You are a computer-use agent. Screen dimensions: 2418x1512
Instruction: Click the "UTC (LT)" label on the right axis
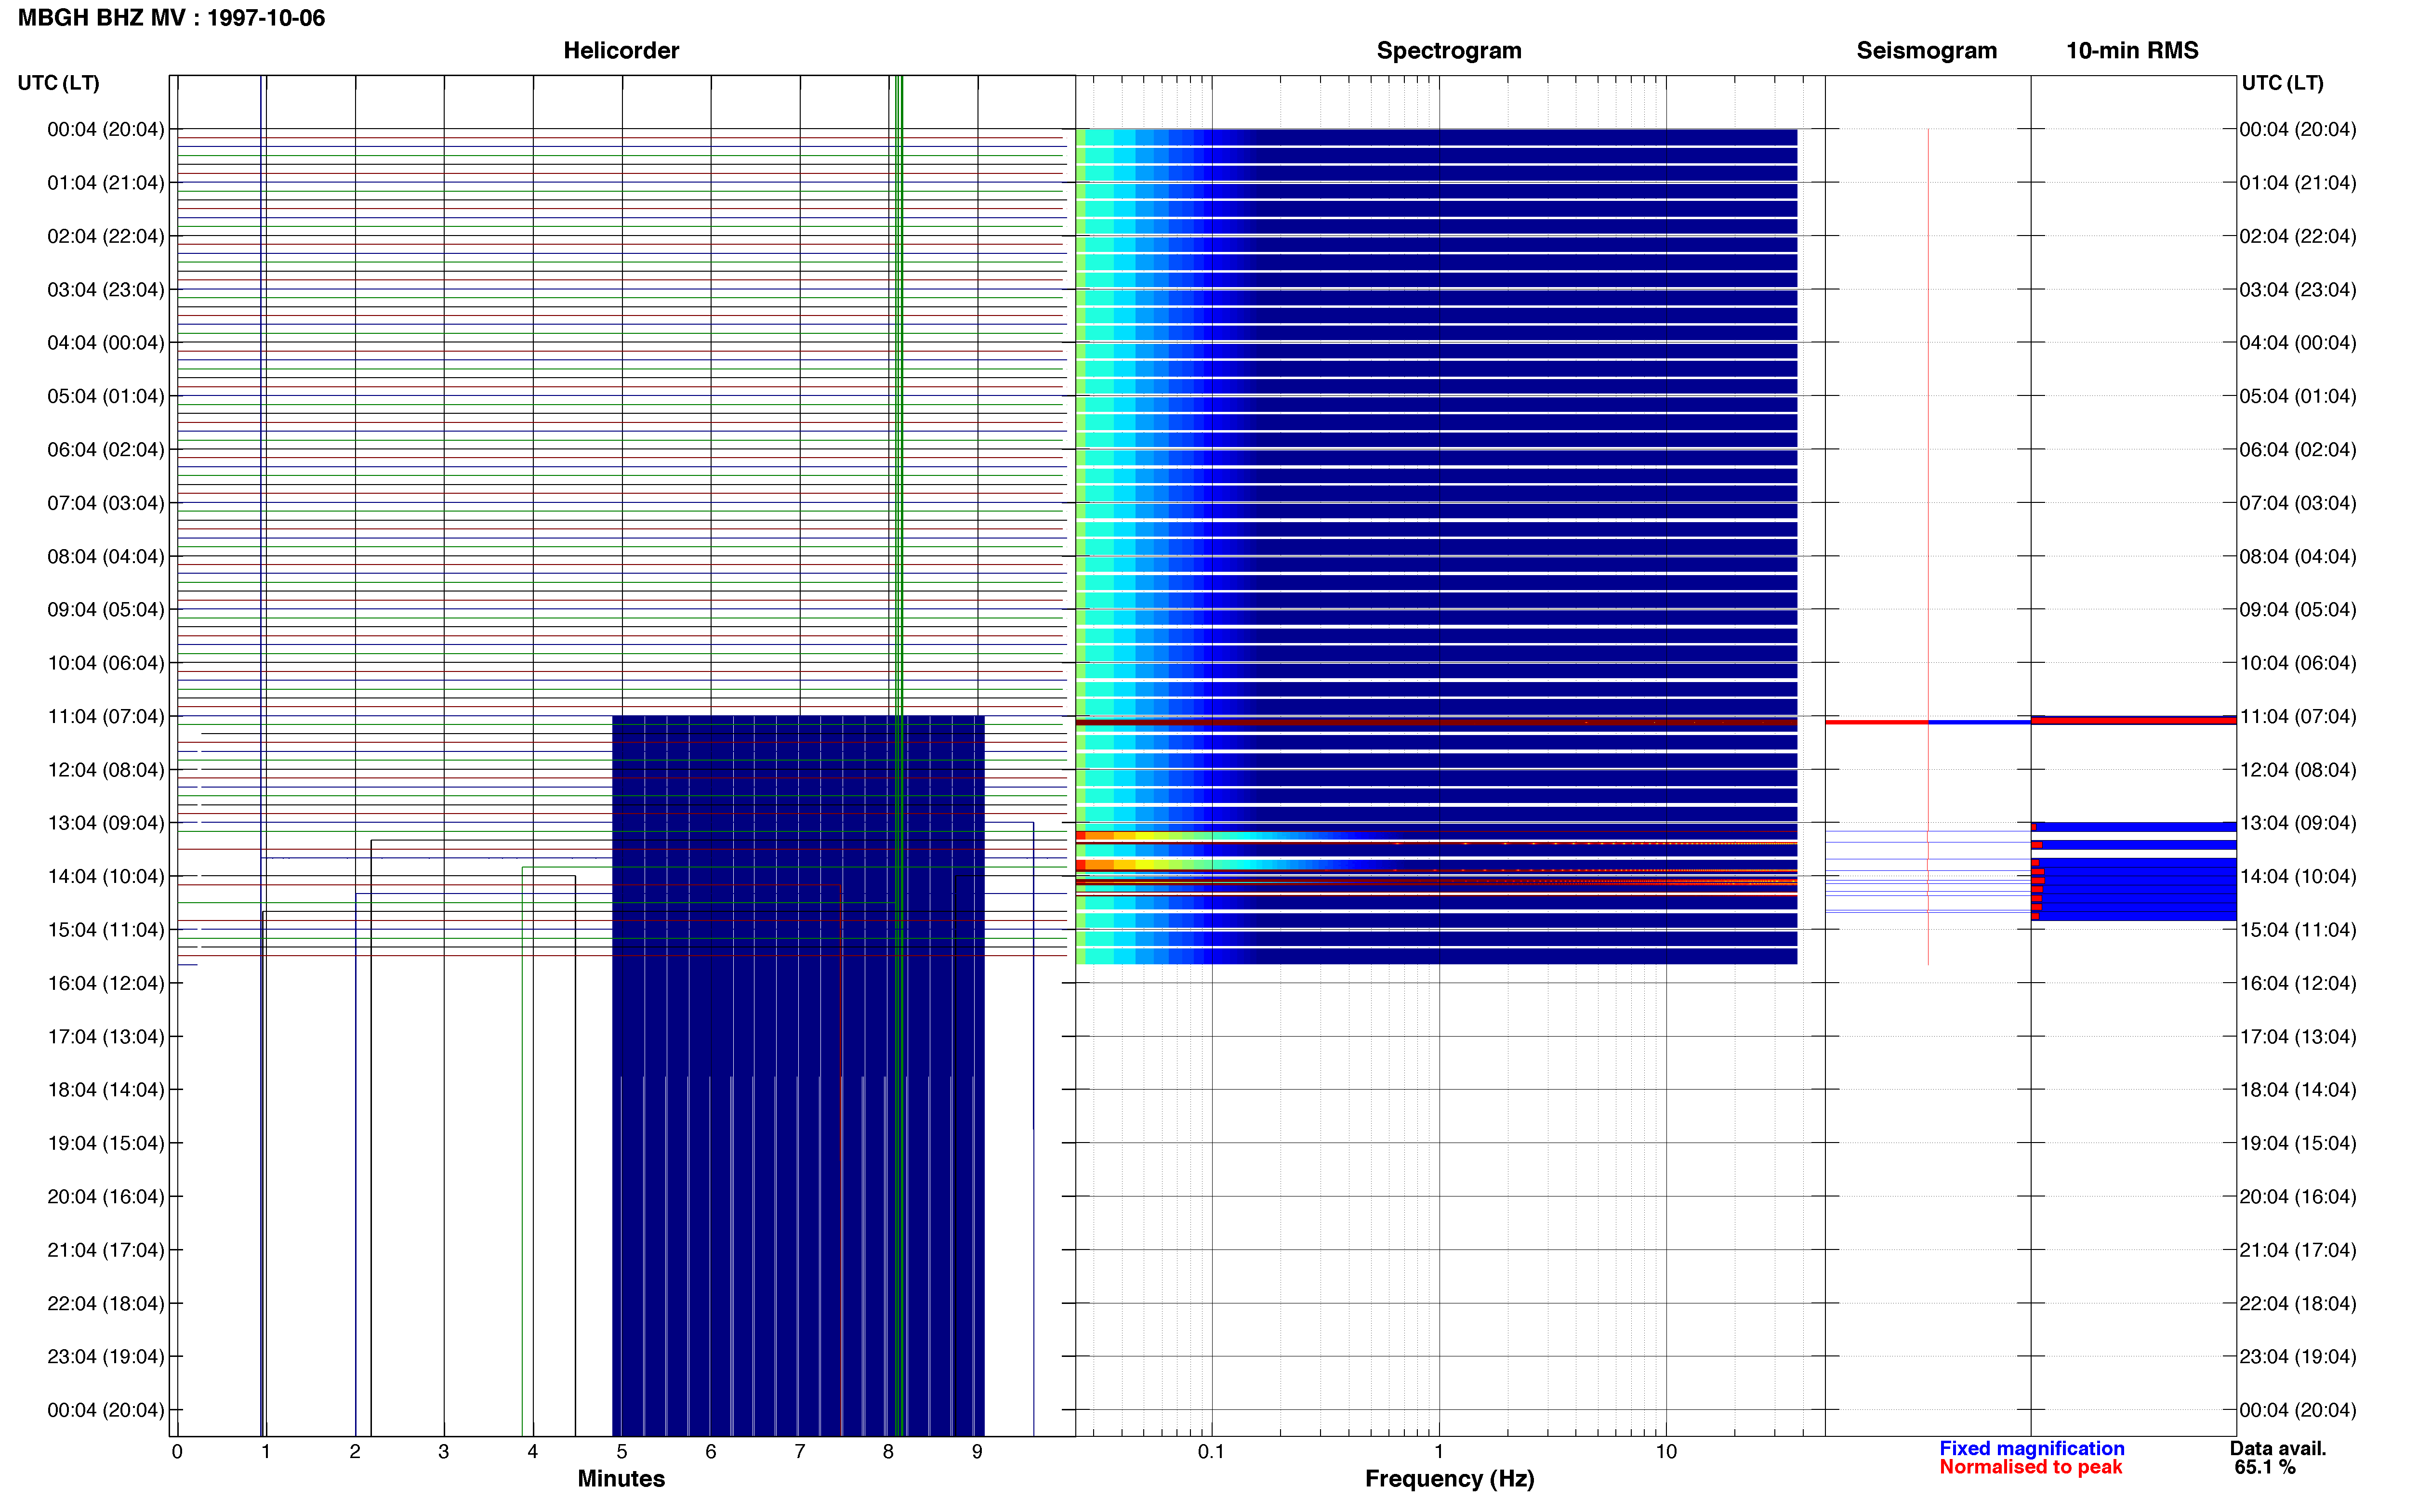click(2282, 83)
